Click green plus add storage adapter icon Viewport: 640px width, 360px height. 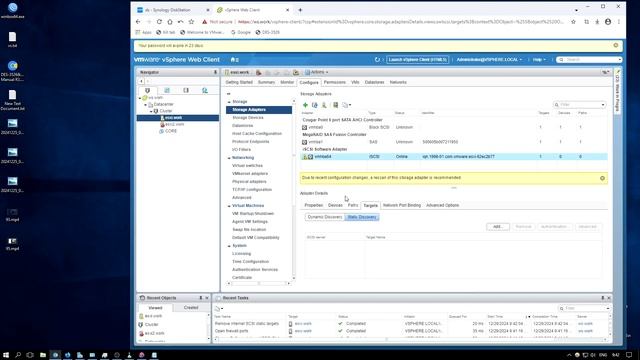tap(305, 105)
